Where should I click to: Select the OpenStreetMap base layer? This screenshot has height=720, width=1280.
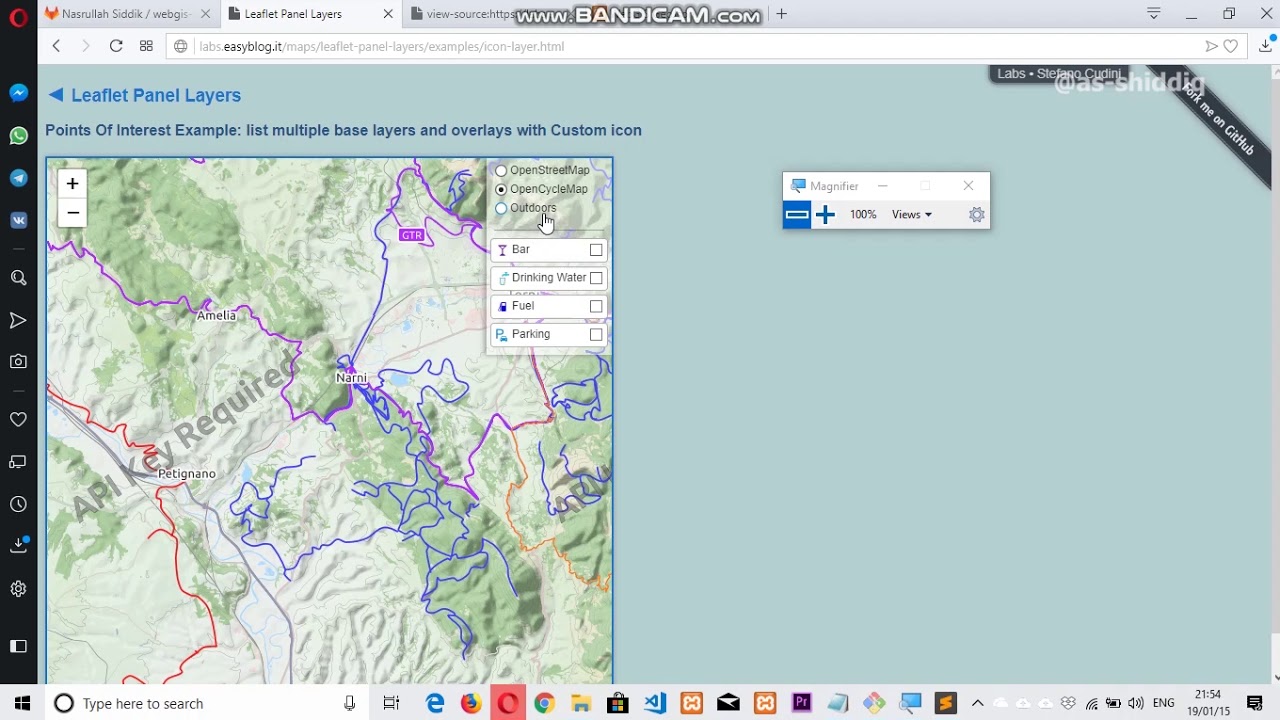pos(501,171)
